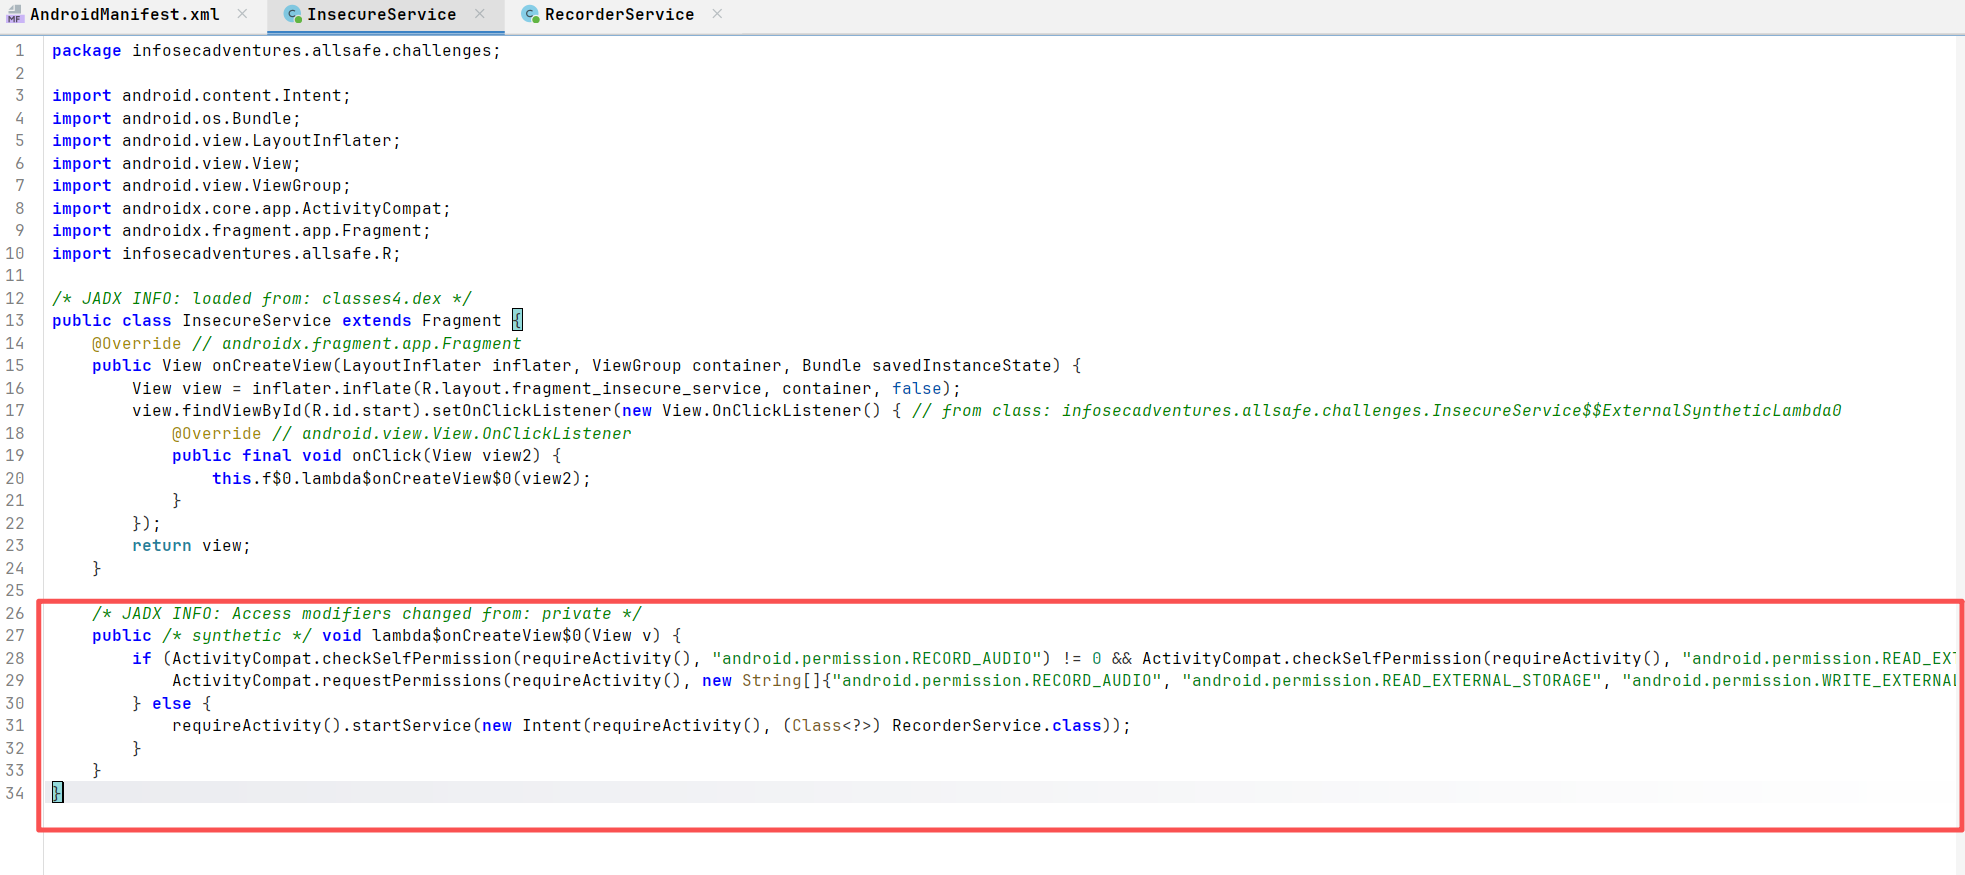This screenshot has width=1965, height=875.
Task: Open the RecorderService tab
Action: (x=618, y=14)
